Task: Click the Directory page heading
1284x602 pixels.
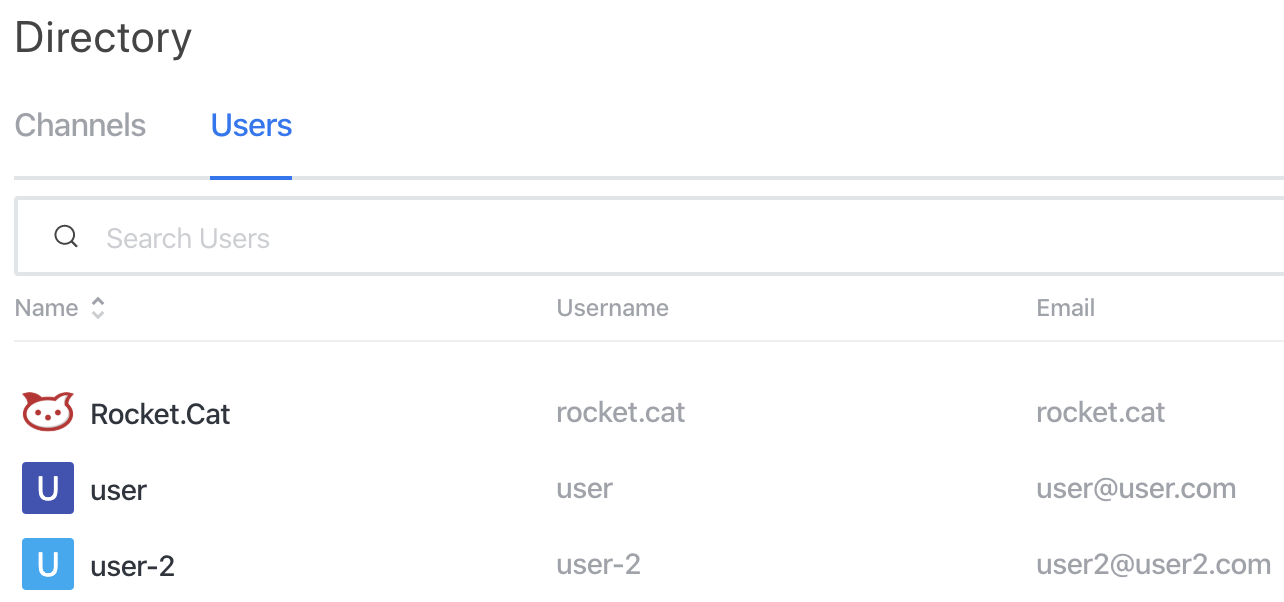Action: click(x=103, y=38)
